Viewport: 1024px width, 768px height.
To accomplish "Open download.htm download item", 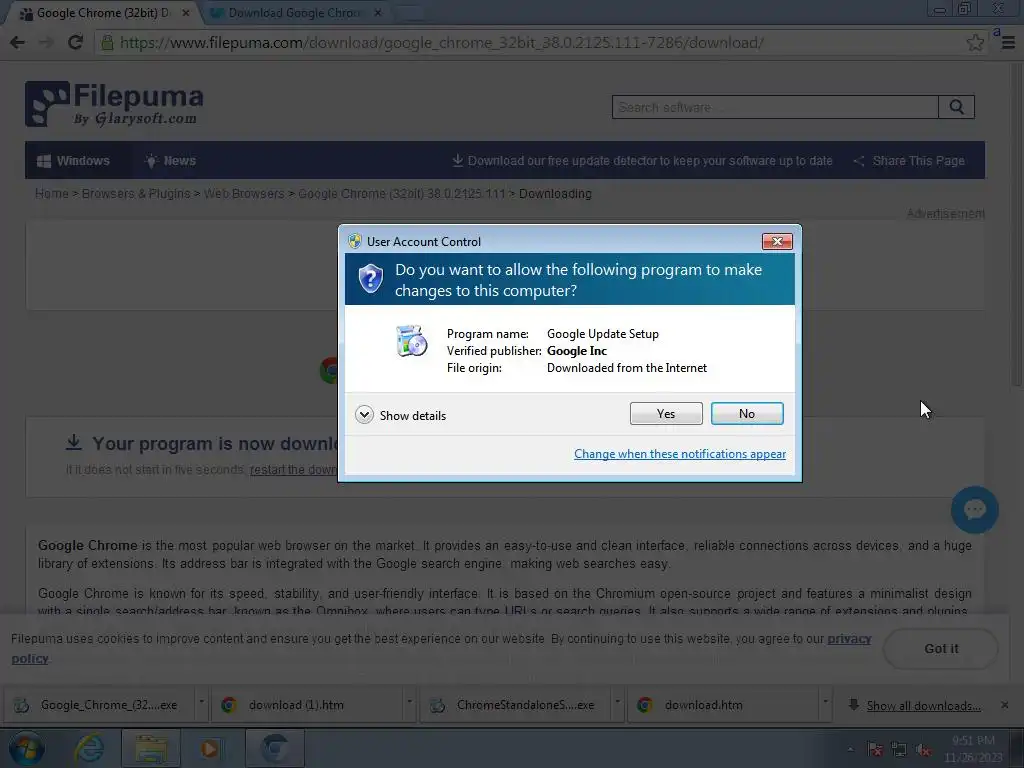I will [x=722, y=705].
